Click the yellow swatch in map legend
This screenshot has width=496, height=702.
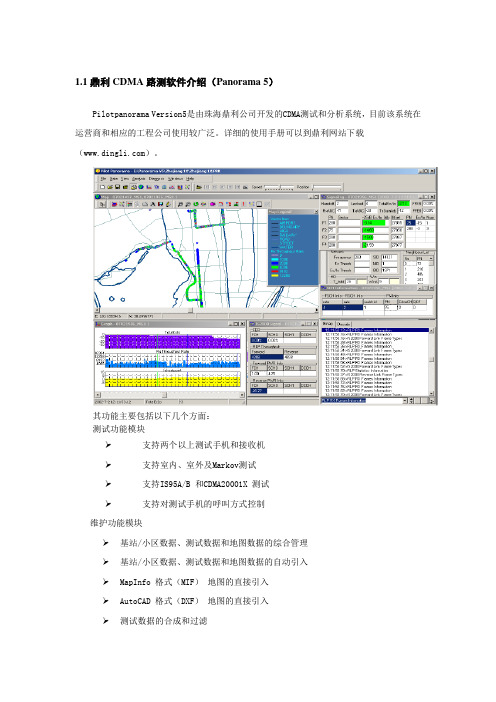(x=275, y=275)
